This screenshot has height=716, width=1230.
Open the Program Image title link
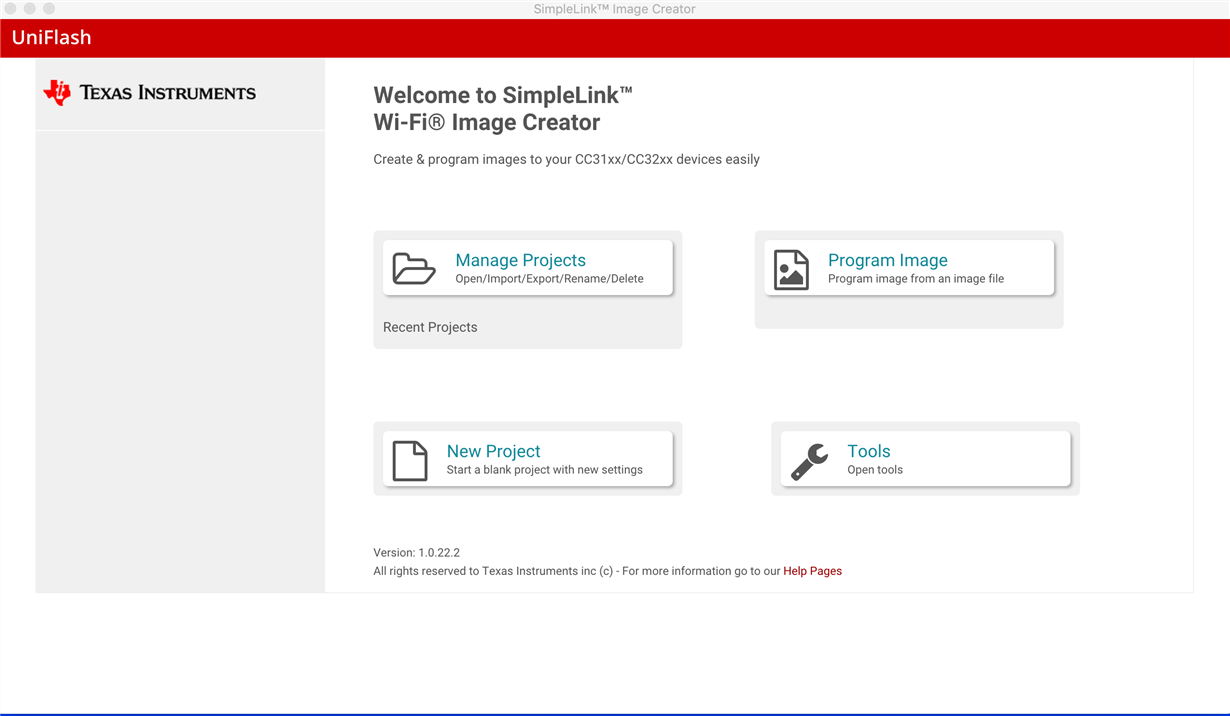point(887,260)
